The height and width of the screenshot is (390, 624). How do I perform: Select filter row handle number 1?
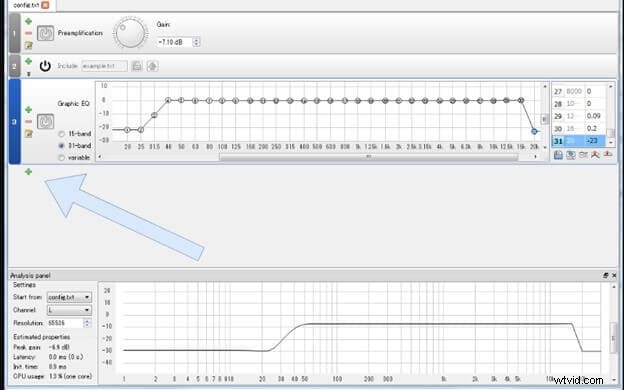(x=14, y=33)
